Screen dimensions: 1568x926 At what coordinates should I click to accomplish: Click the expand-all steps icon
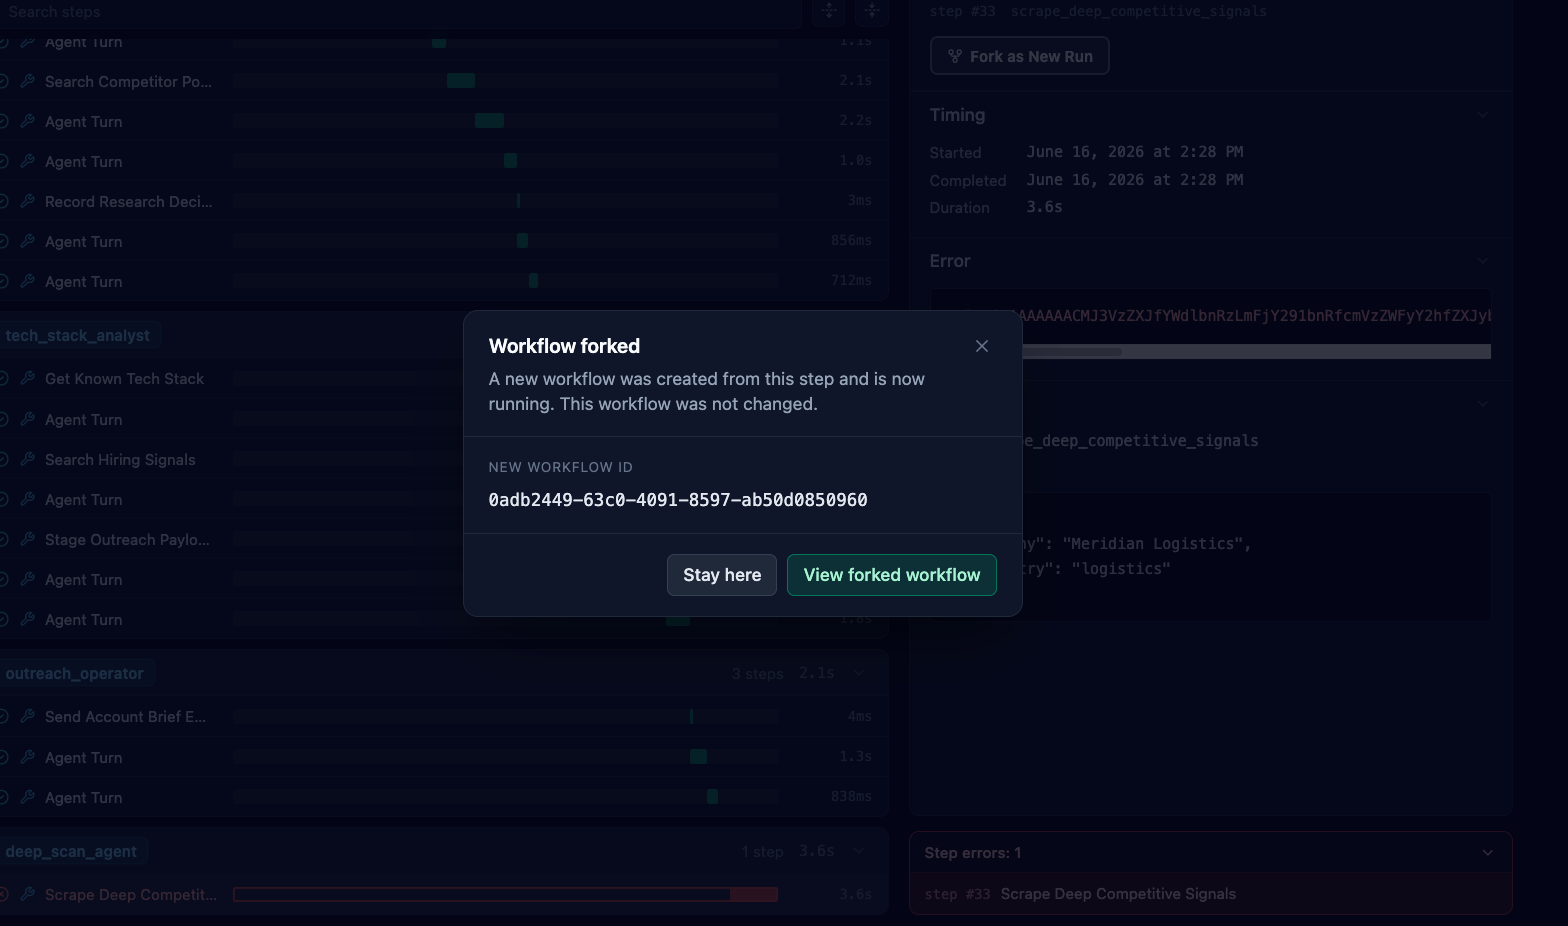point(829,11)
